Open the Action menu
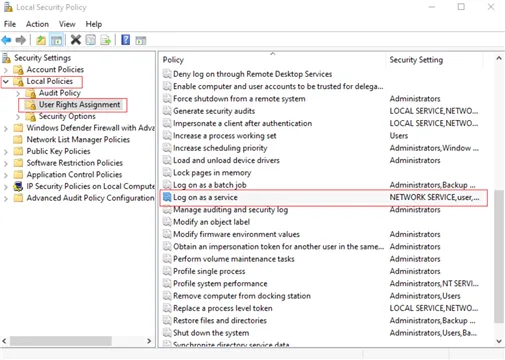The height and width of the screenshot is (360, 505). point(37,24)
